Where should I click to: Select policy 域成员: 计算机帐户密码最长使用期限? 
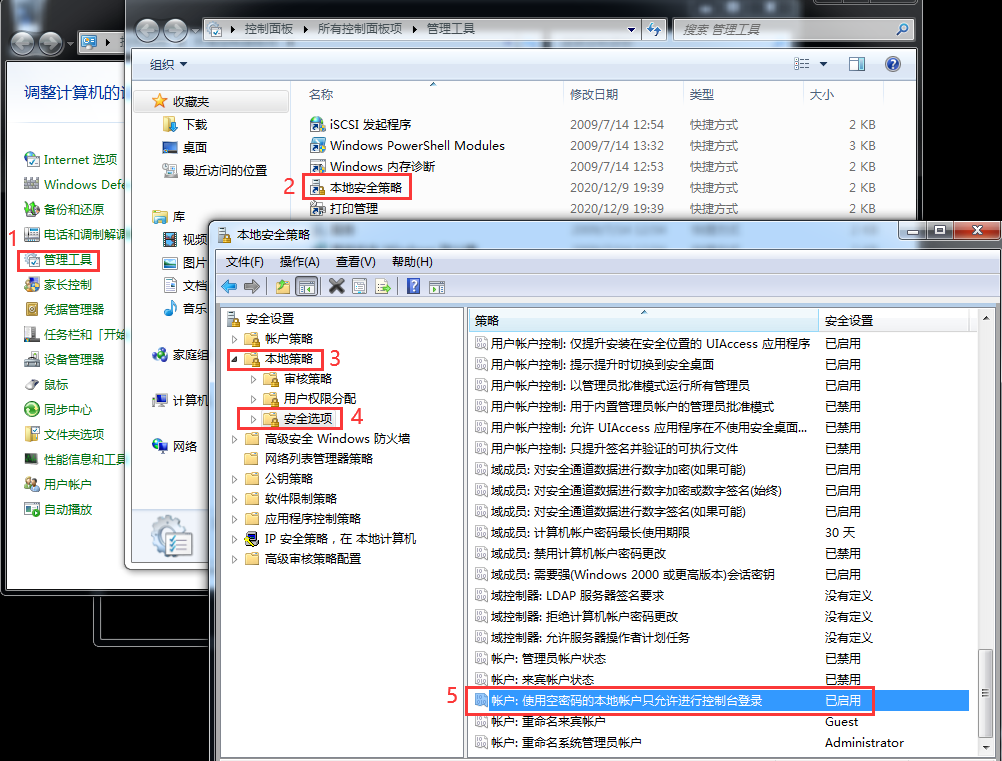point(590,533)
